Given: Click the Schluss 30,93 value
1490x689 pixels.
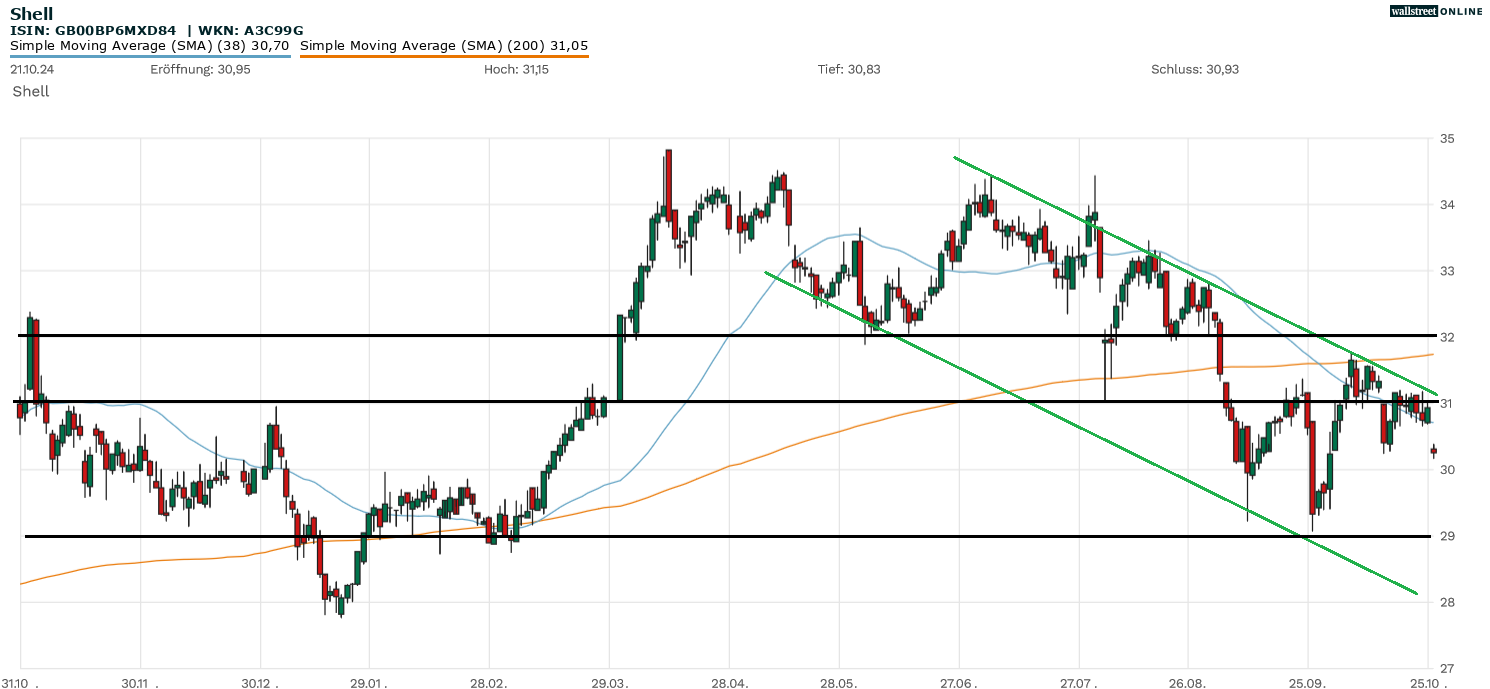Looking at the screenshot, I should 1195,69.
